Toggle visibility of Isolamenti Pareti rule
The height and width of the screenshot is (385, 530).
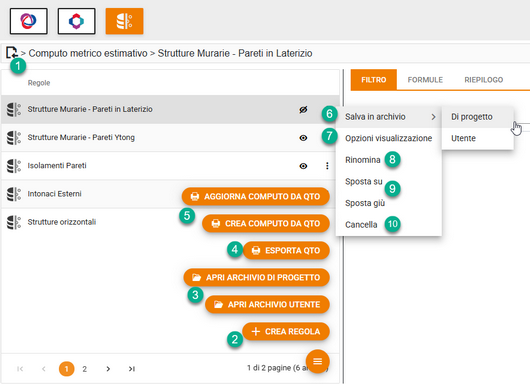click(x=303, y=166)
